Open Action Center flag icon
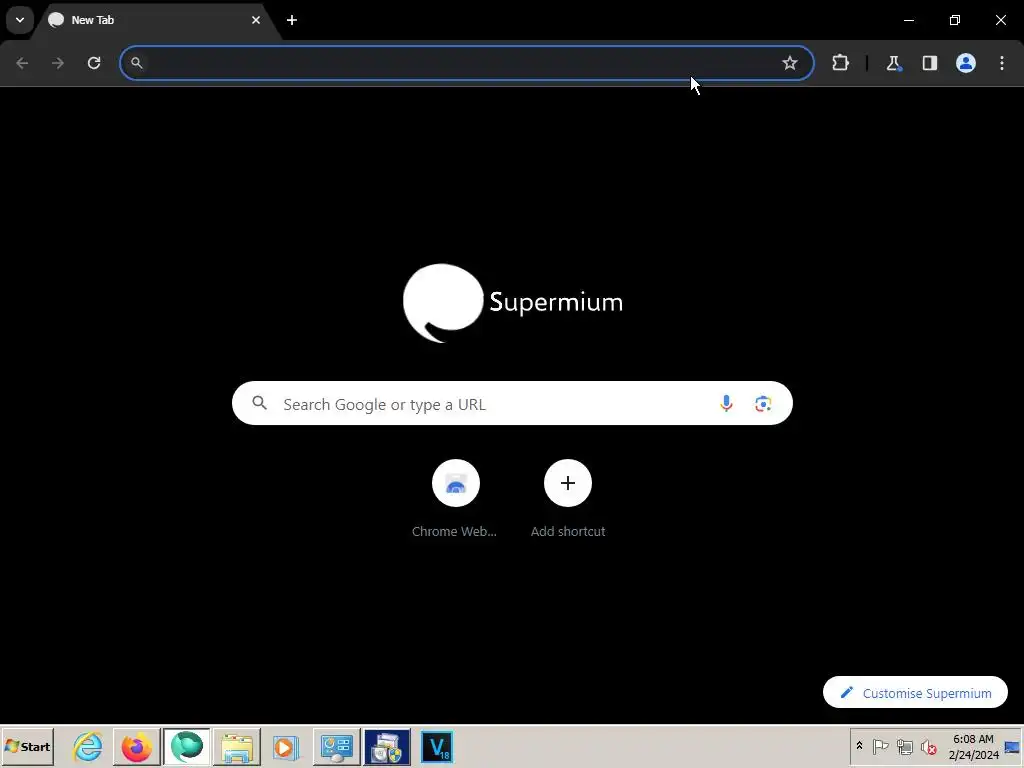This screenshot has width=1024, height=768. click(880, 746)
